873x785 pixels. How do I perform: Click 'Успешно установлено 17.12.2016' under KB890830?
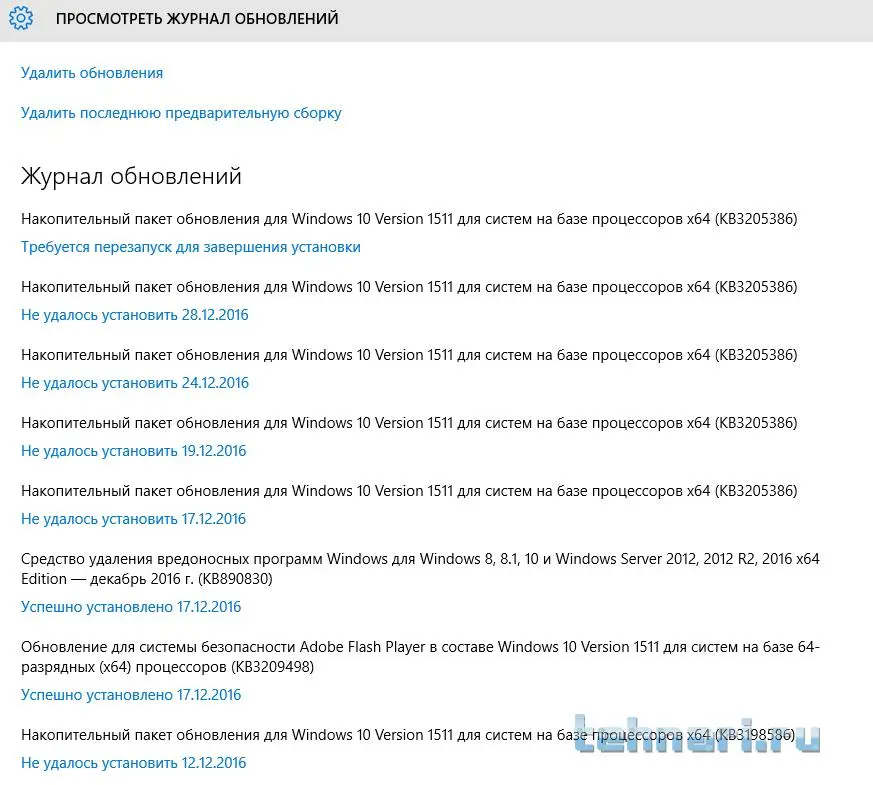coord(131,607)
